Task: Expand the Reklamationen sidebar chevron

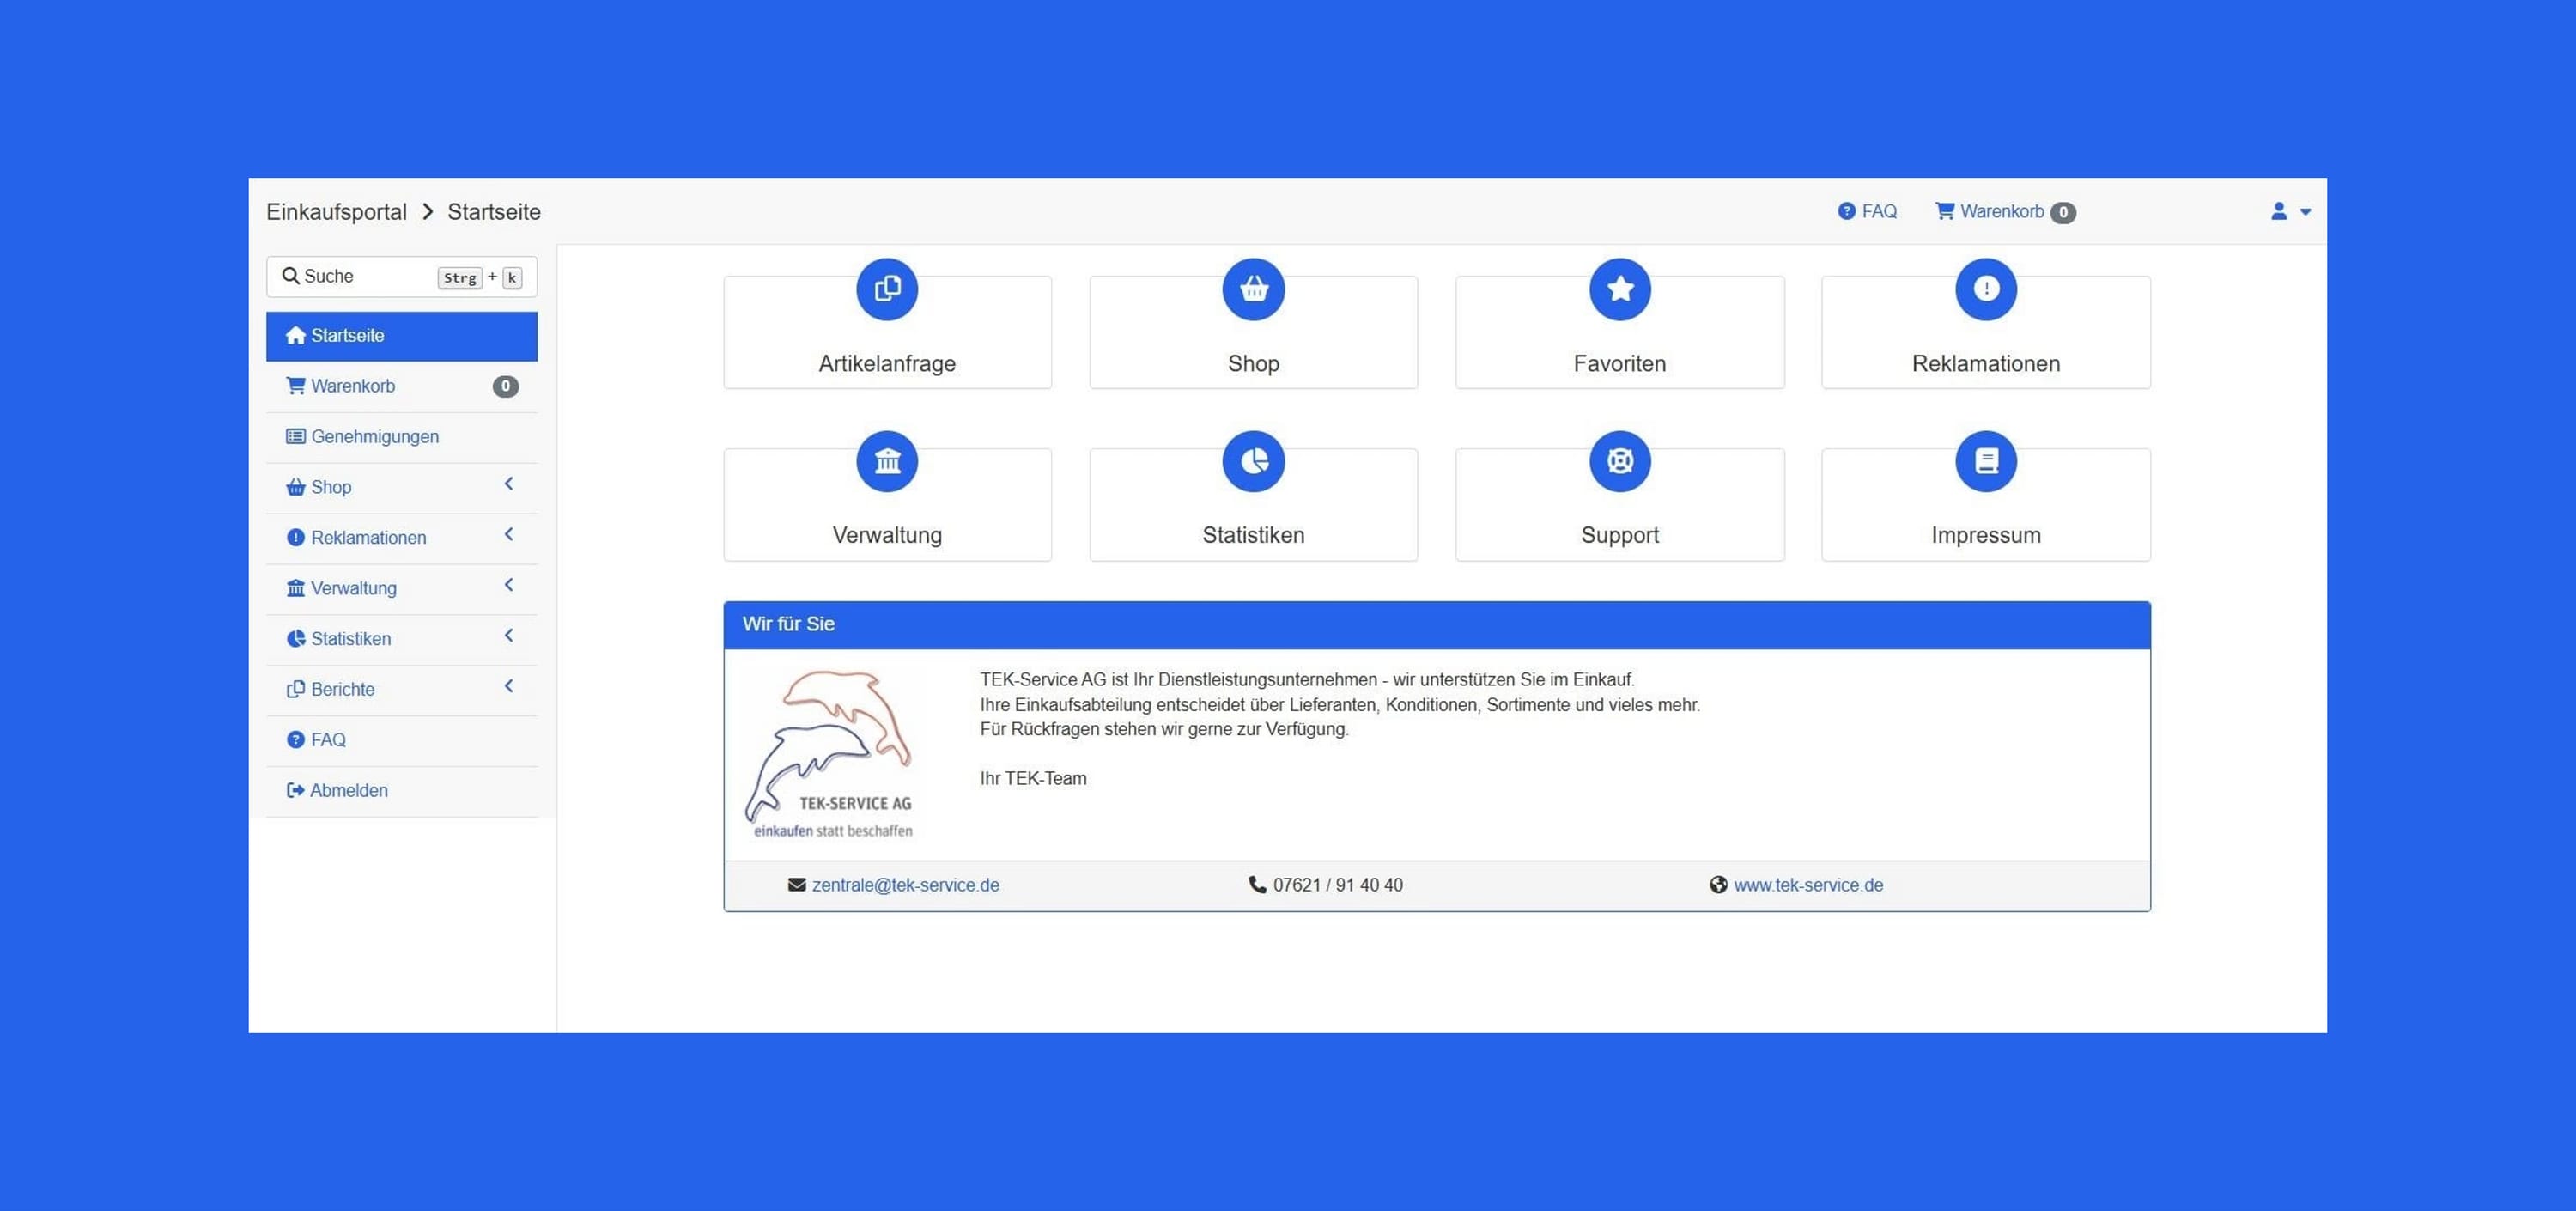Action: [508, 535]
